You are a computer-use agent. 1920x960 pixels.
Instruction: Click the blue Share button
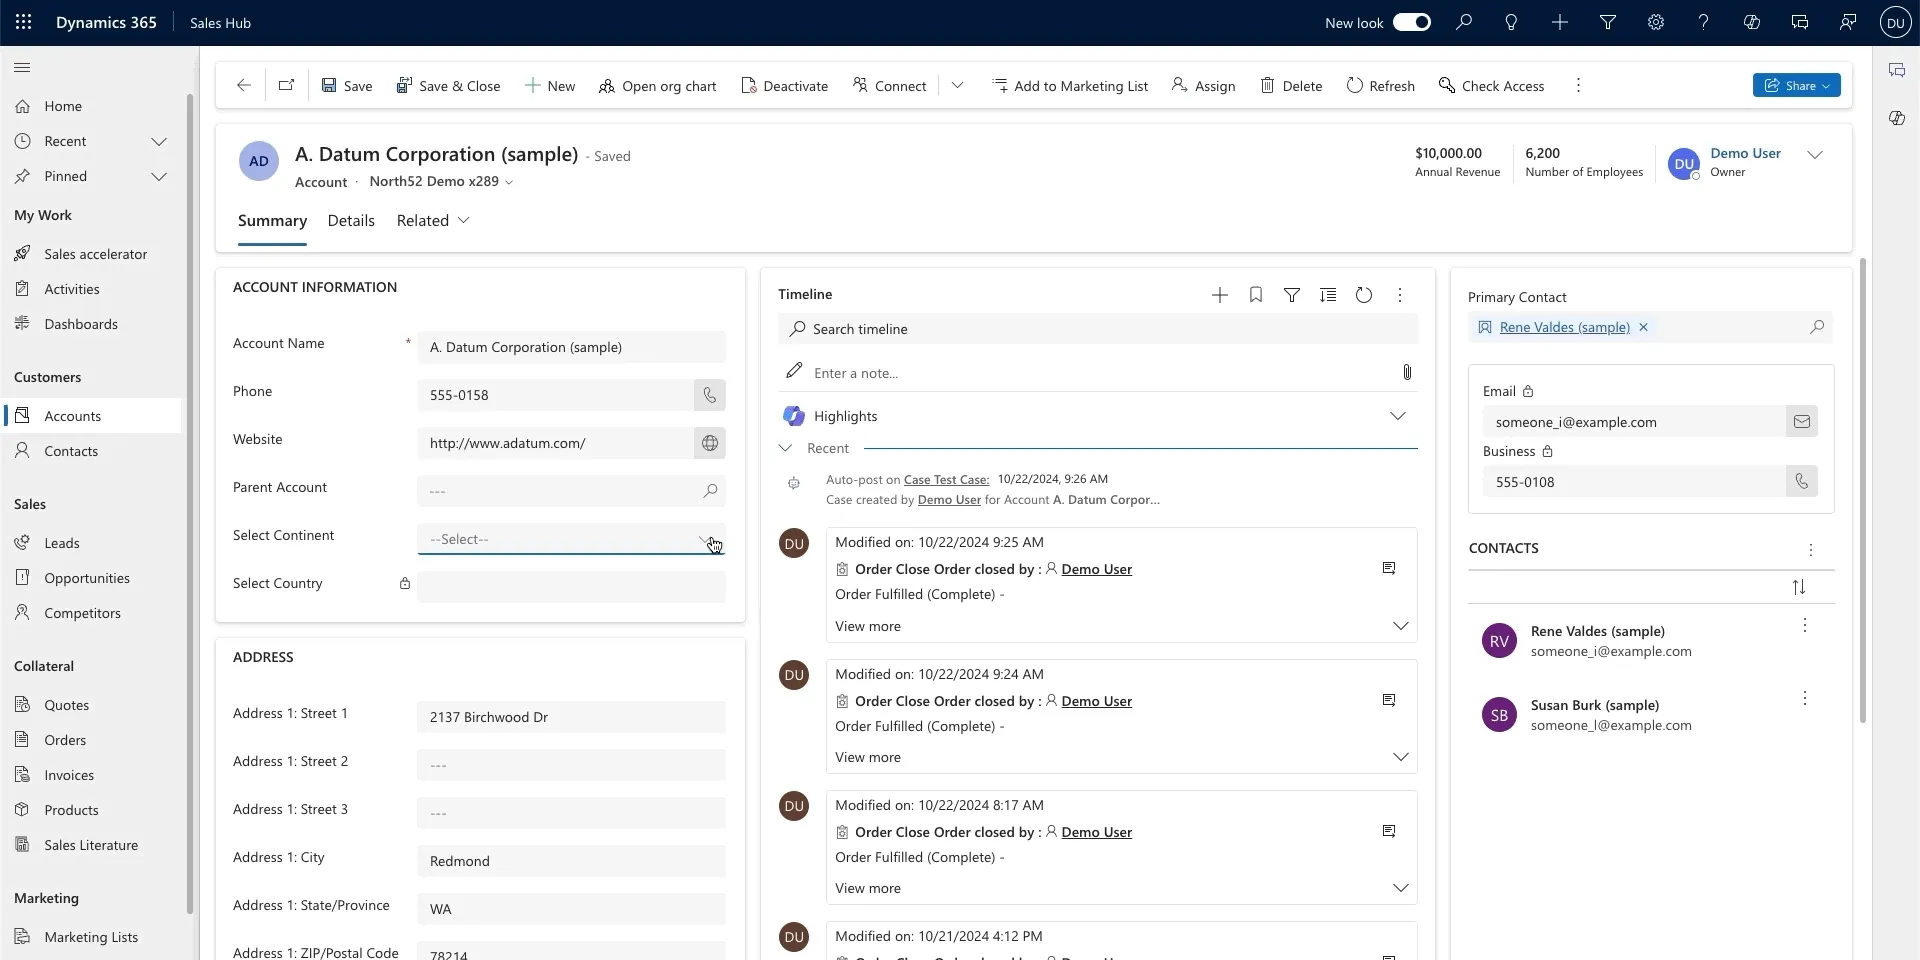(x=1796, y=86)
